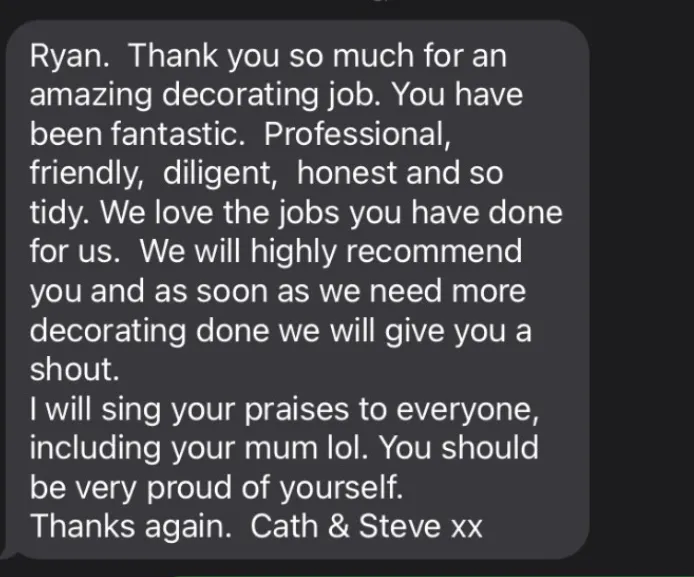The height and width of the screenshot is (577, 694).
Task: Tap the phrase "as soon as we need more"
Action: pos(340,291)
